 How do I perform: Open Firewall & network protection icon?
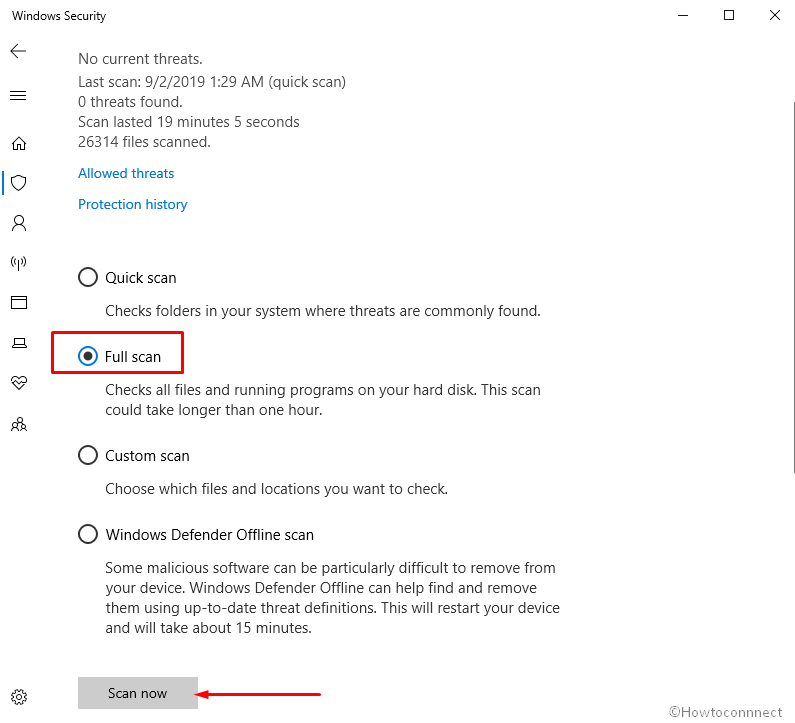19,263
